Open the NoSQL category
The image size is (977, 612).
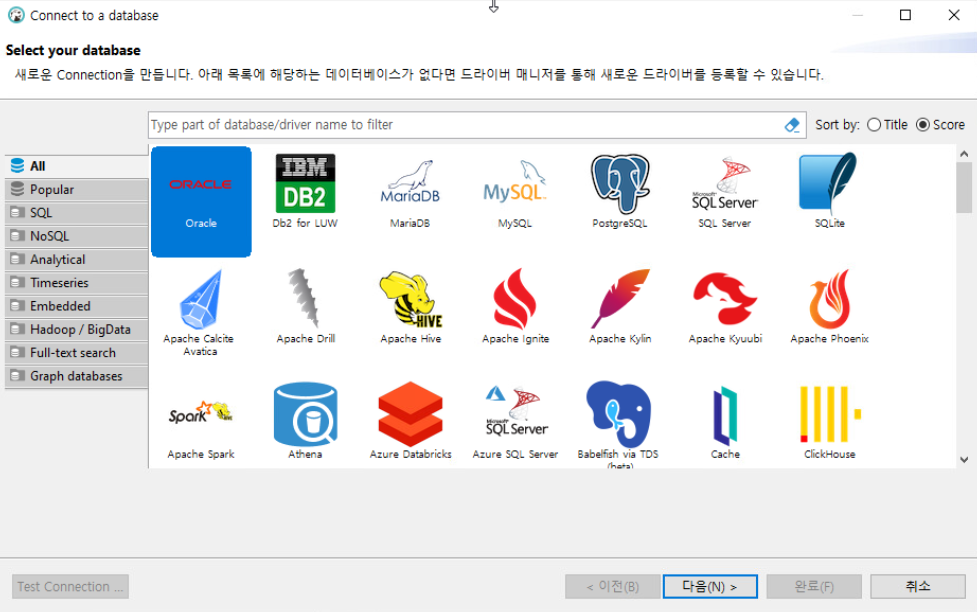click(x=77, y=236)
